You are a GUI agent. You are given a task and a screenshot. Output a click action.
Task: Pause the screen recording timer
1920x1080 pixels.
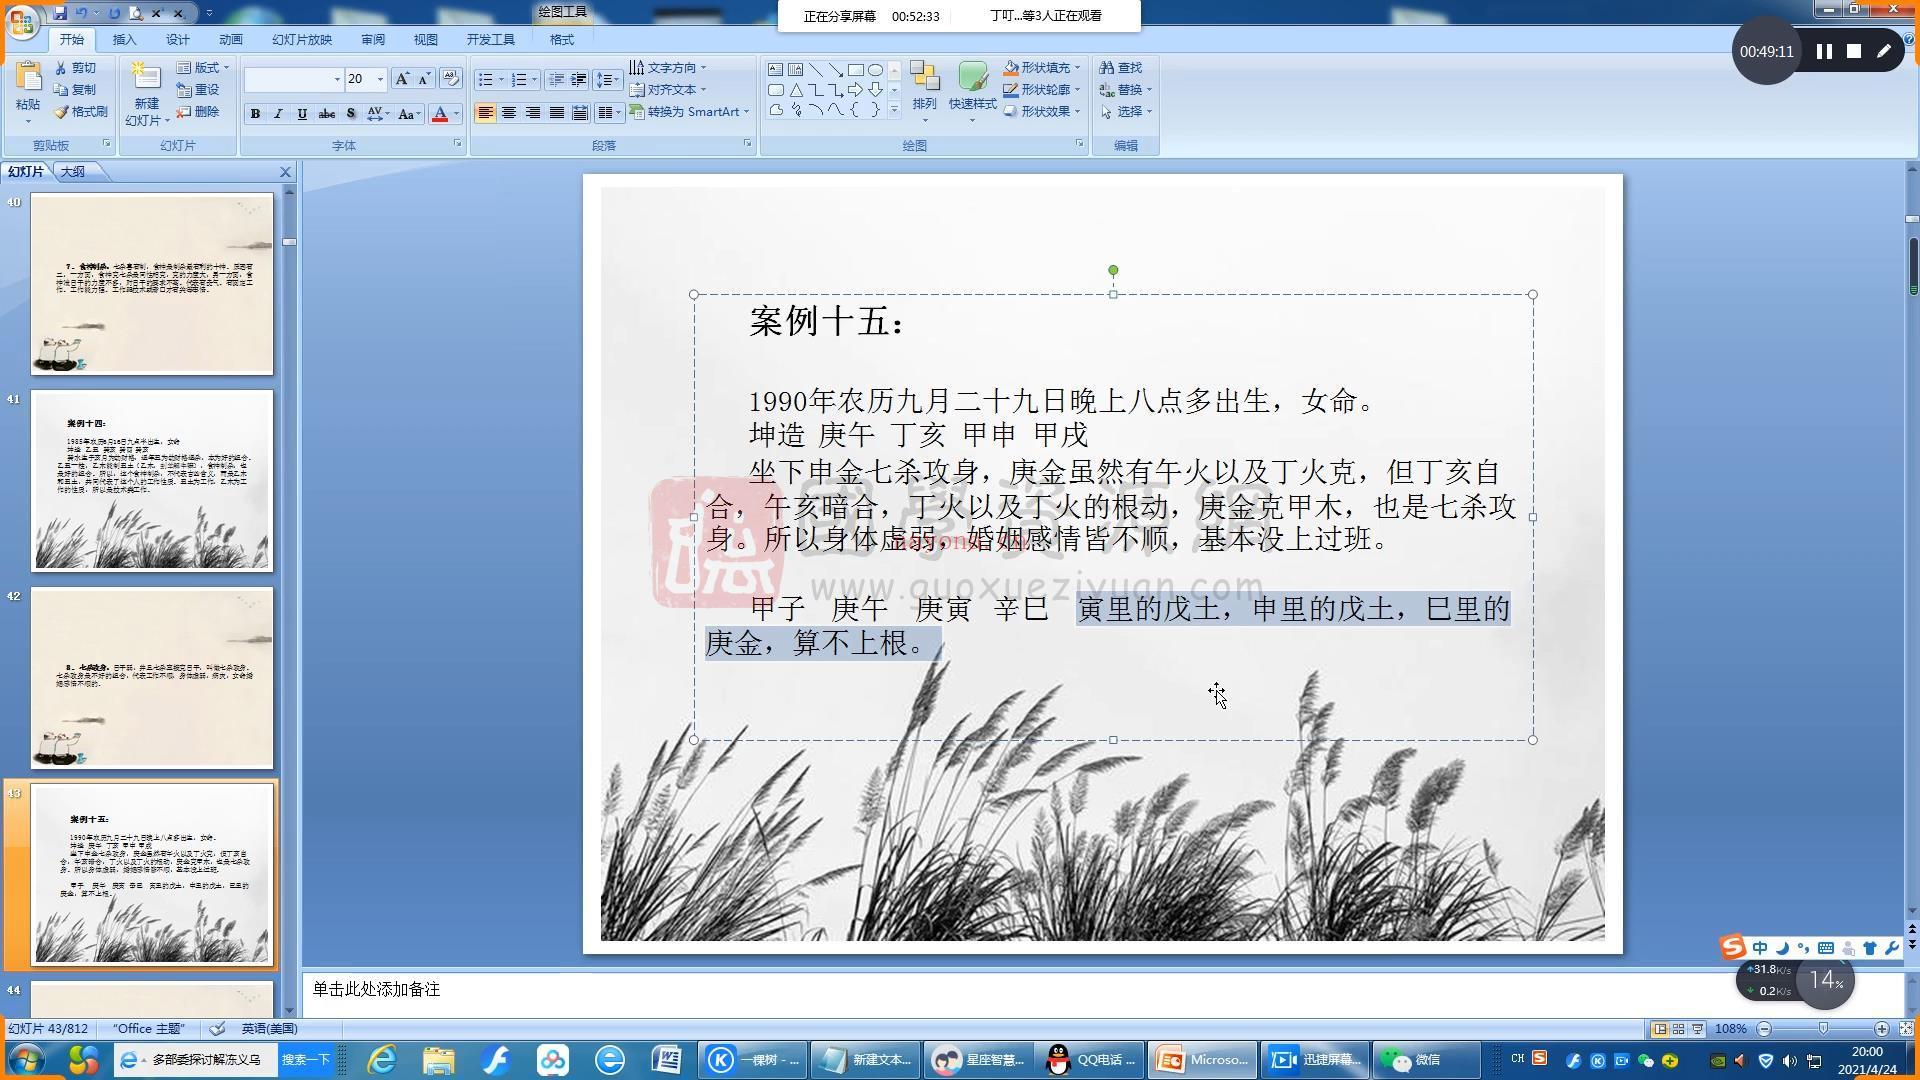pyautogui.click(x=1824, y=51)
